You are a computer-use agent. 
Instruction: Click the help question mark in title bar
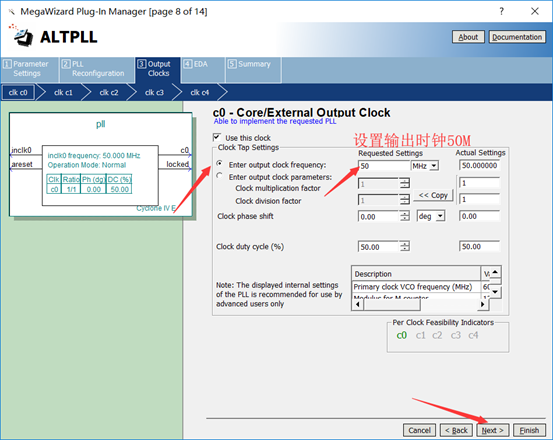[502, 11]
